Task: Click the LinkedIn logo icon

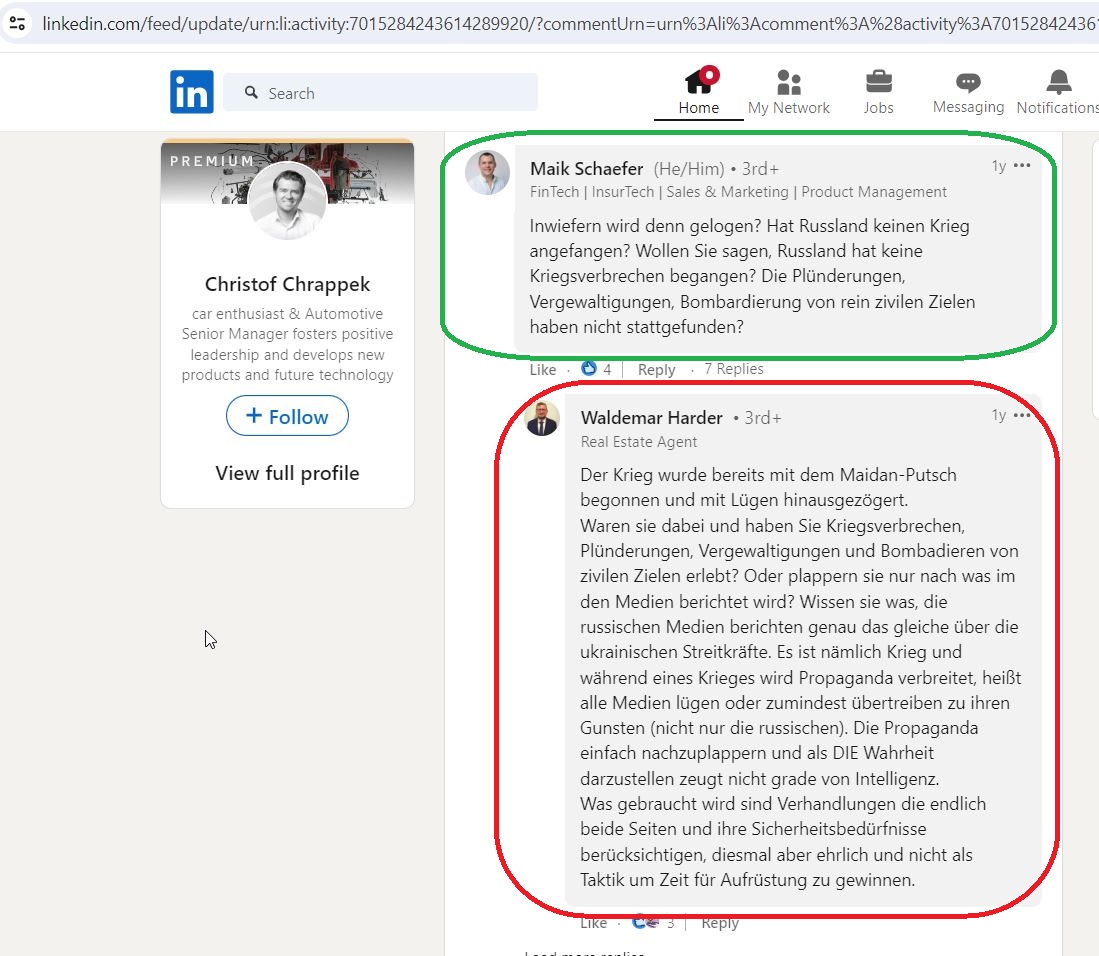Action: 191,92
